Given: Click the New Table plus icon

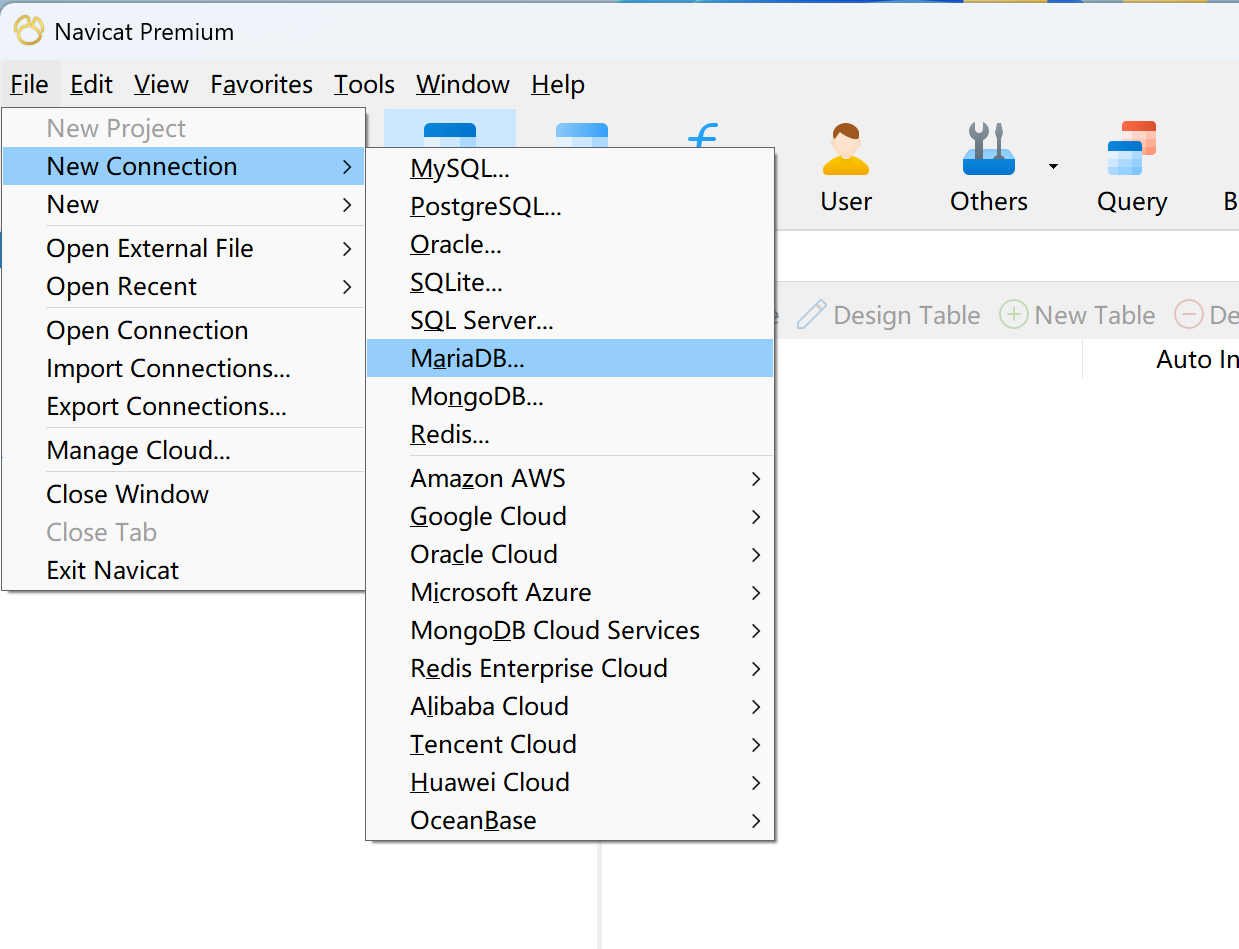Looking at the screenshot, I should click(x=1013, y=315).
